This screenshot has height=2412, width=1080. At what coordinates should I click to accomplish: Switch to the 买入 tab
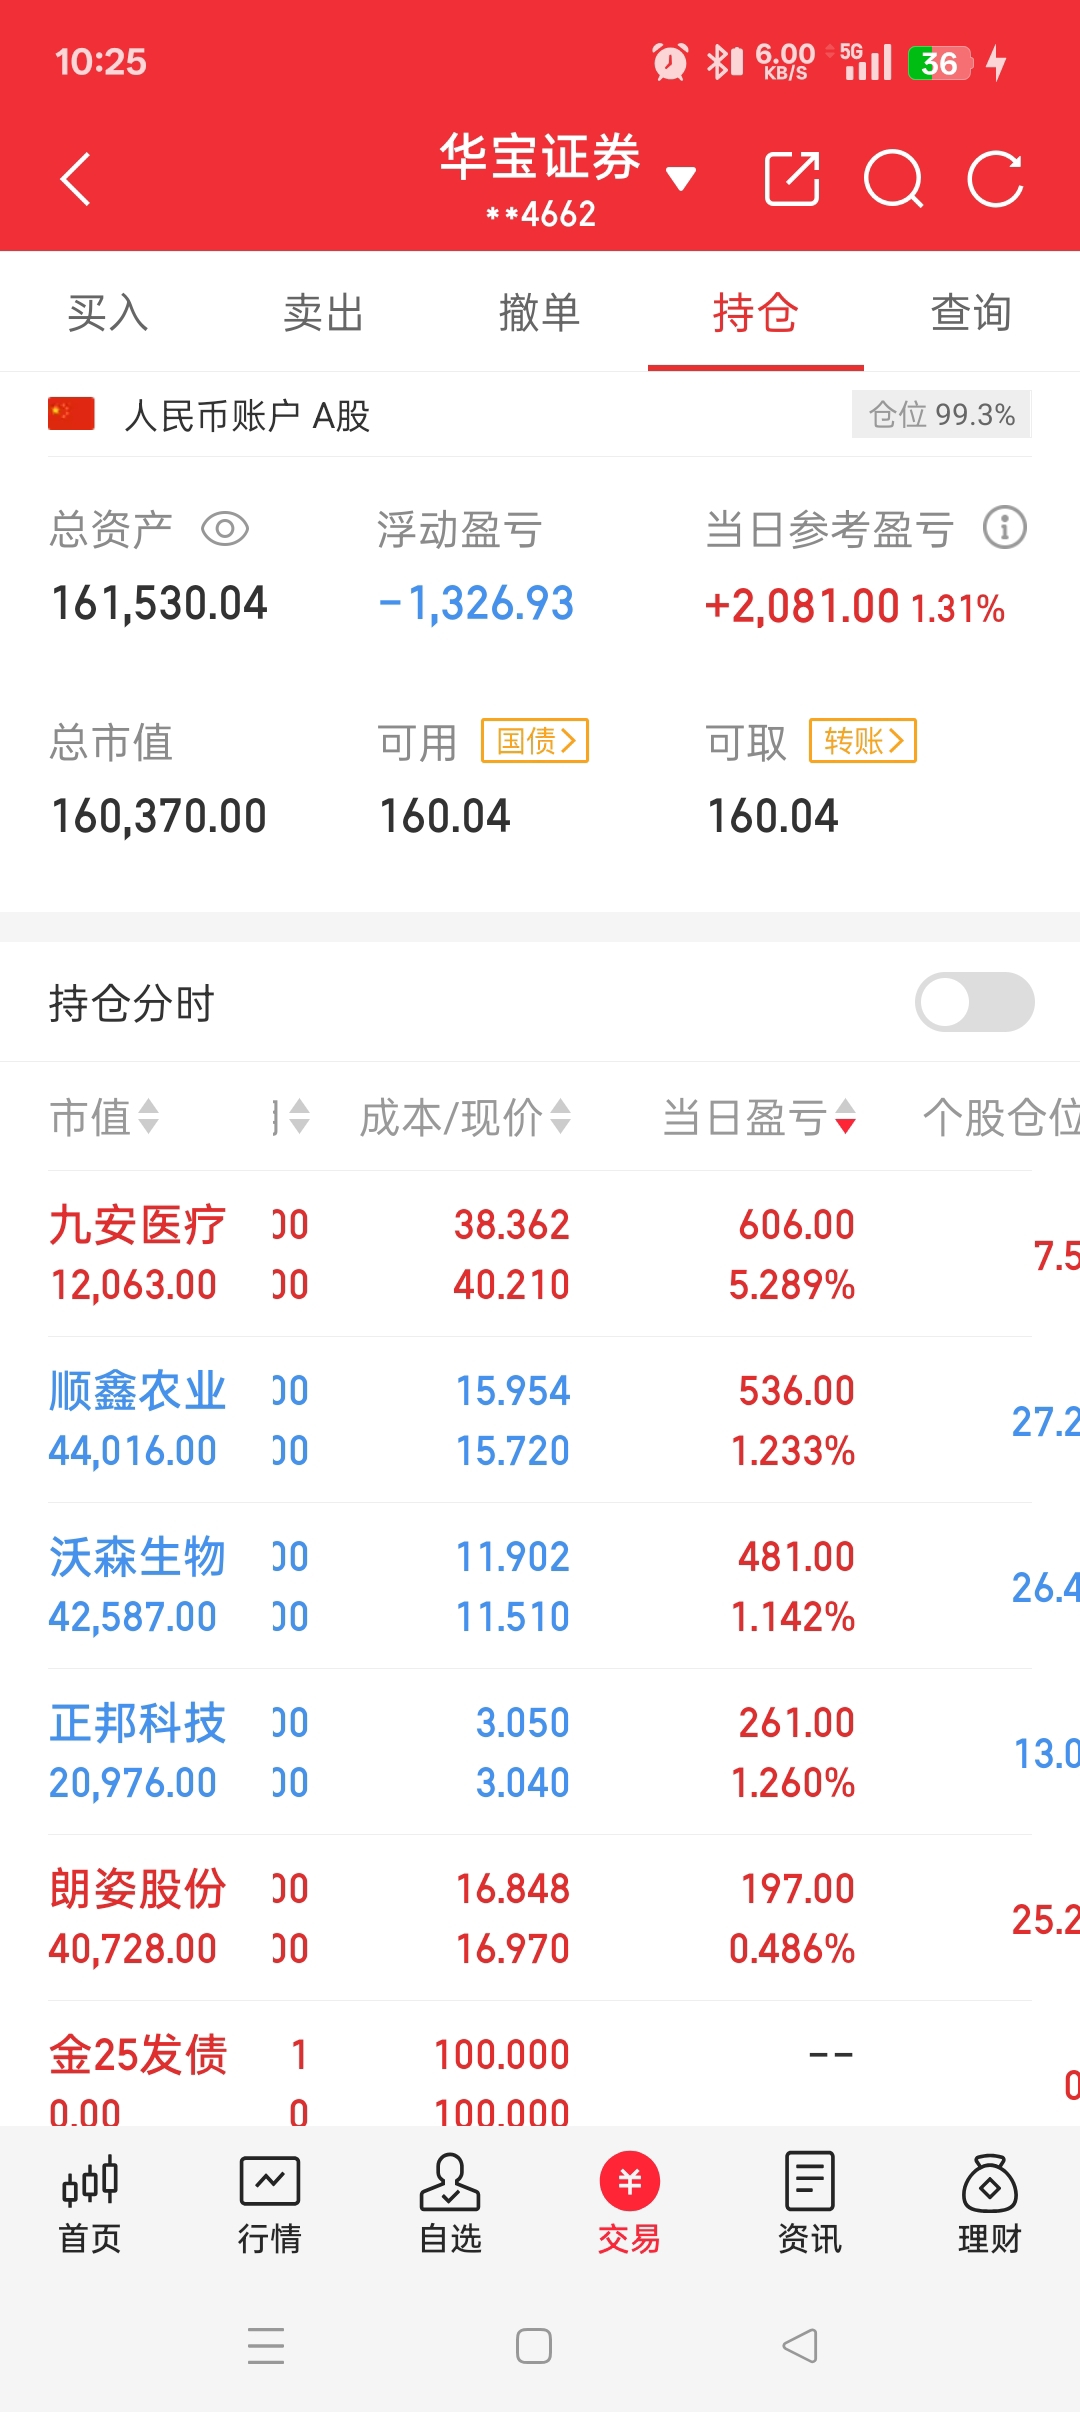(x=108, y=313)
